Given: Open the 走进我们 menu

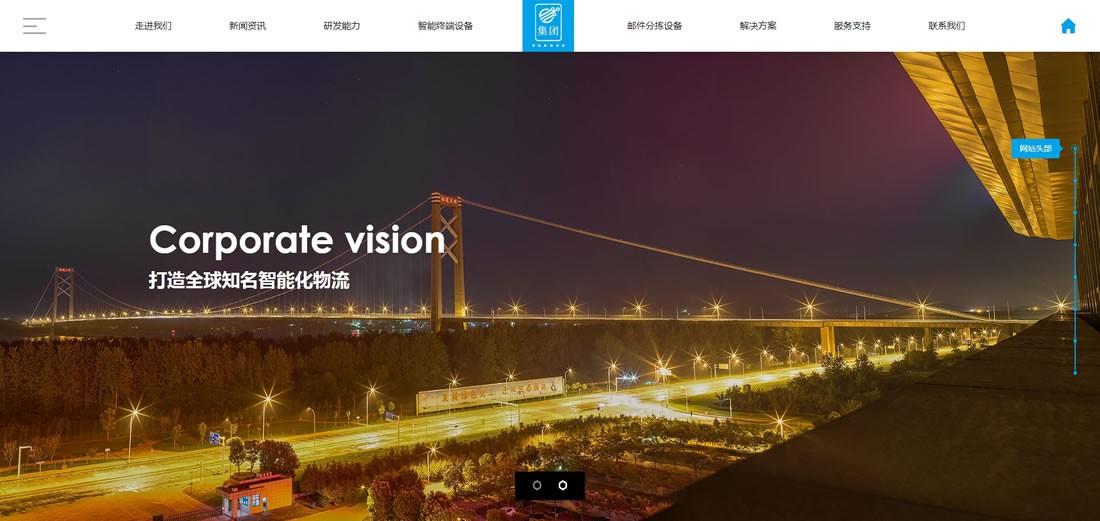Looking at the screenshot, I should [153, 26].
